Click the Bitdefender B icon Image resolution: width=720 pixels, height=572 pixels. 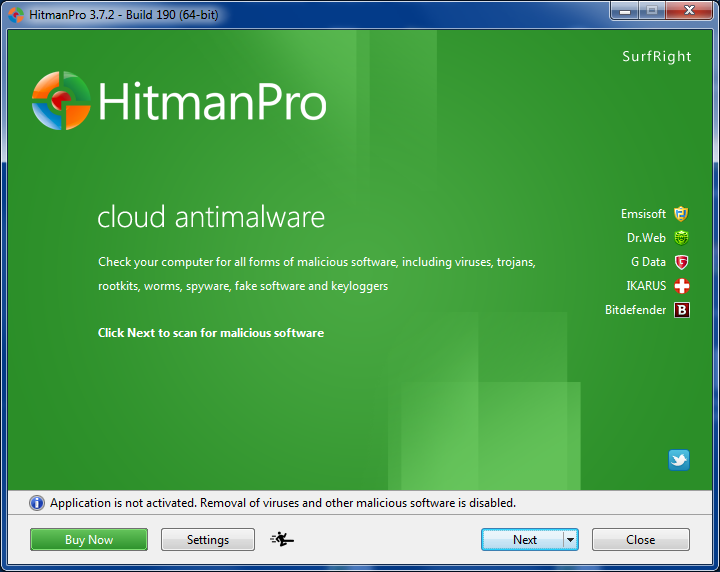(x=681, y=310)
